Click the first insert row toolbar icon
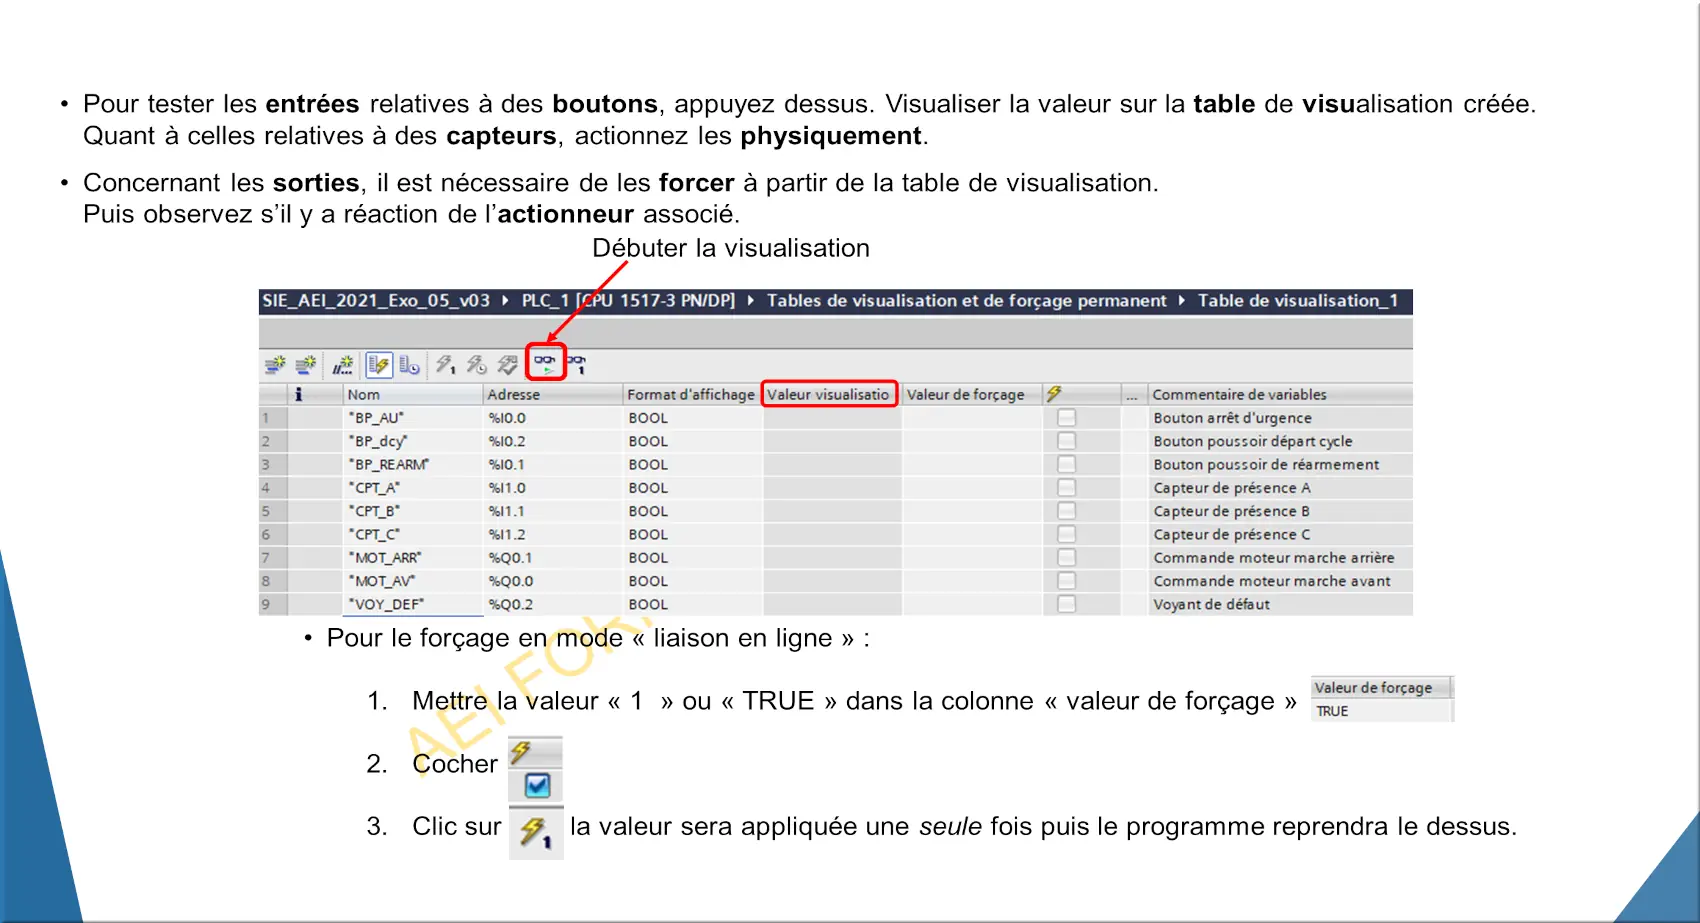This screenshot has width=1700, height=923. pyautogui.click(x=275, y=365)
